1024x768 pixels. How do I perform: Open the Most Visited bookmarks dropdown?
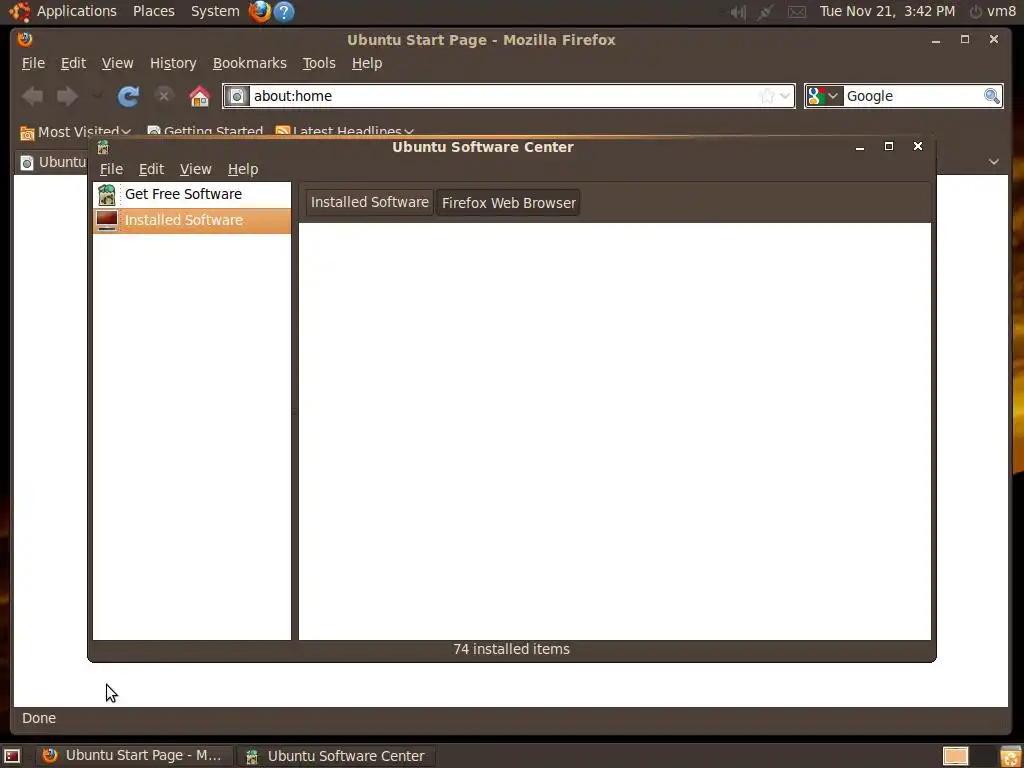point(75,132)
